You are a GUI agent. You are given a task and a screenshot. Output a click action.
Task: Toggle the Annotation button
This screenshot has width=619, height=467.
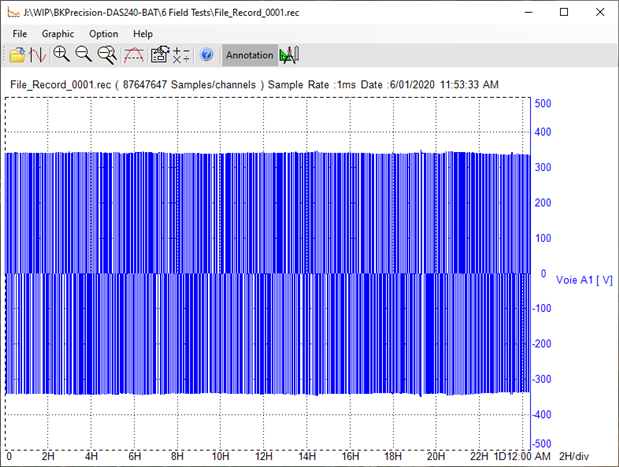[x=249, y=55]
